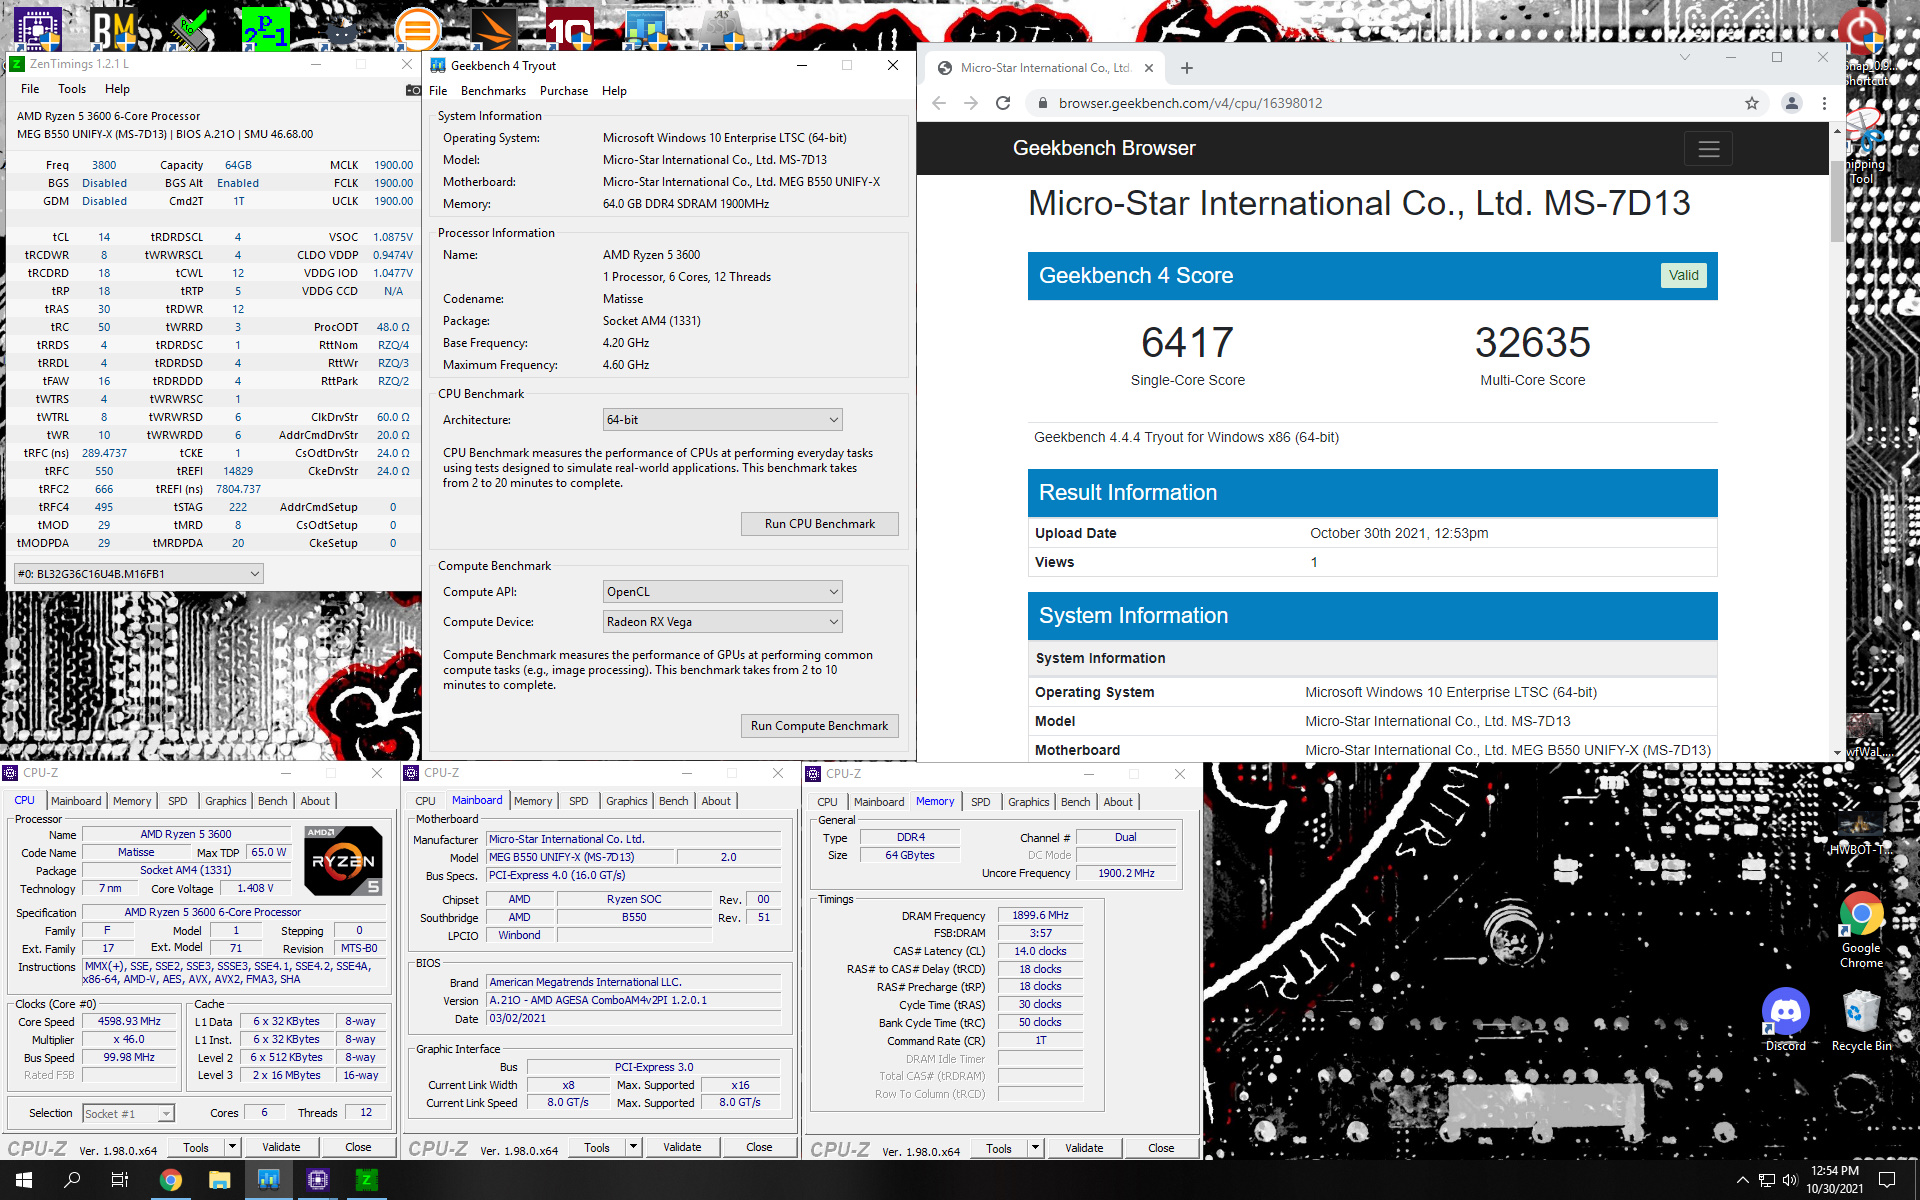The height and width of the screenshot is (1200, 1920).
Task: Open the Chrome profile avatar icon
Action: coord(1791,103)
